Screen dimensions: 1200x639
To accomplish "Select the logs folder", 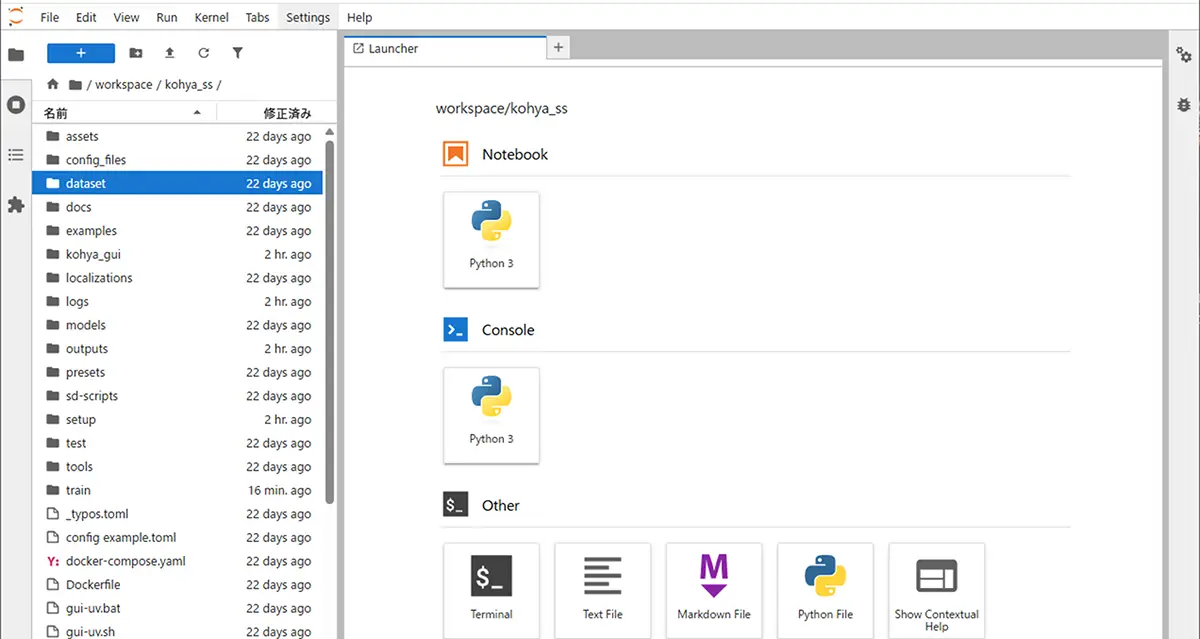I will pyautogui.click(x=179, y=301).
